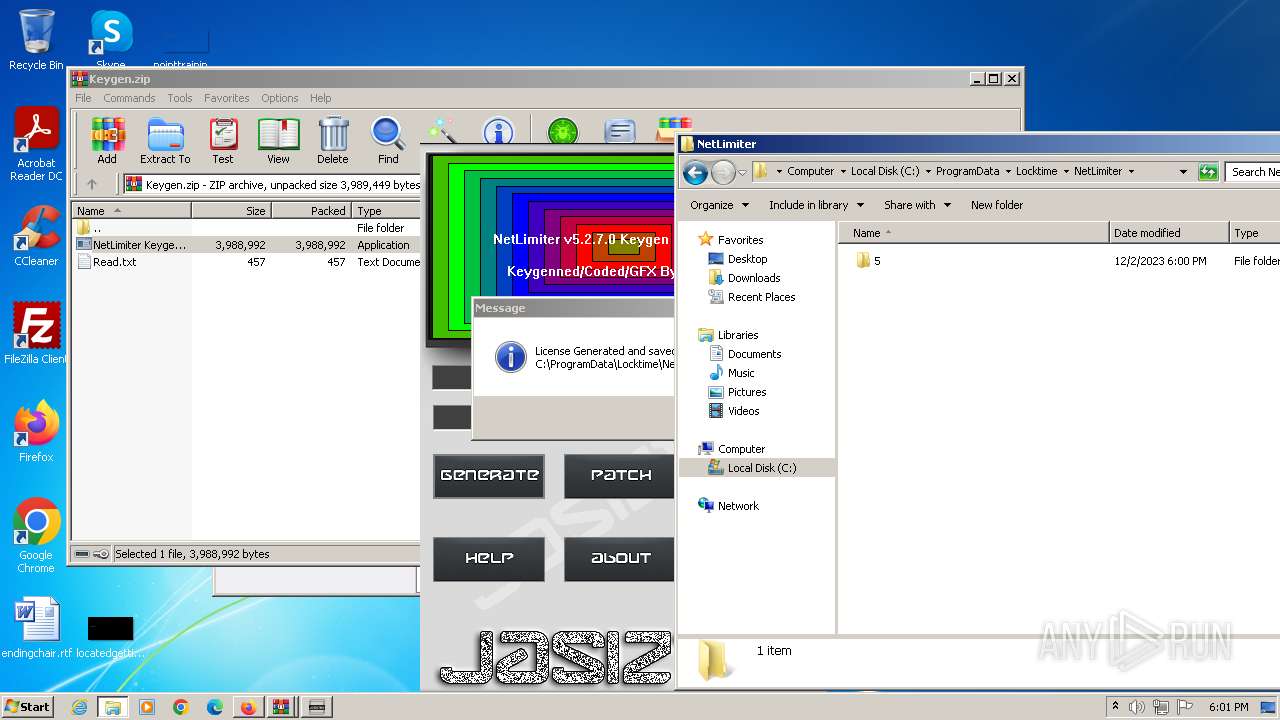Viewport: 1280px width, 720px height.
Task: Click Extract To in WinRAR toolbar
Action: [x=165, y=139]
